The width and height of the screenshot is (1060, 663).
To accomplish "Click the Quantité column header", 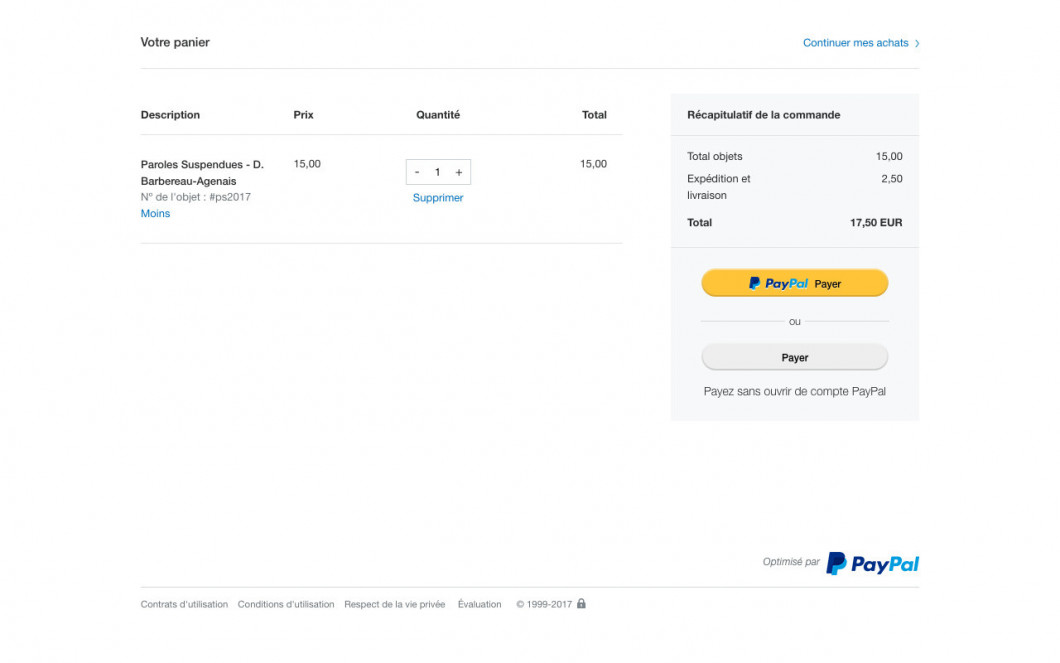I will (x=438, y=115).
